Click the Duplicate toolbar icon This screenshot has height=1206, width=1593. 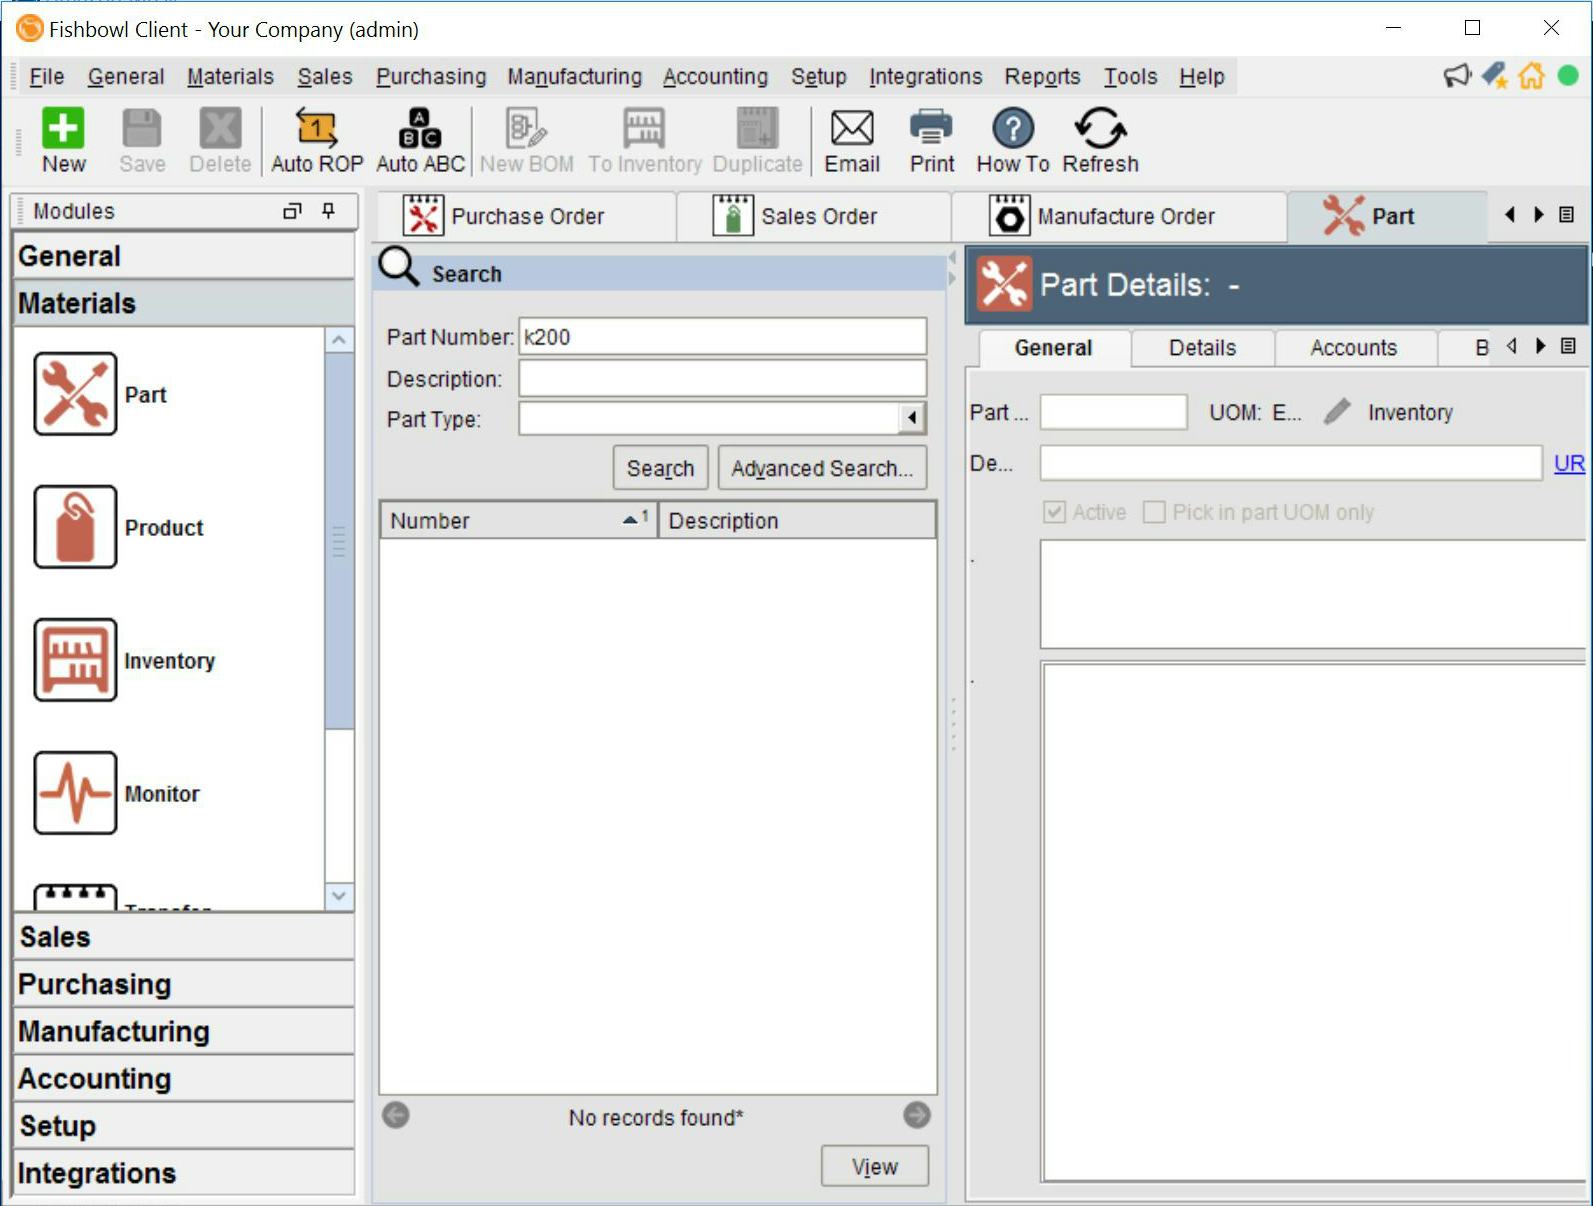[758, 140]
